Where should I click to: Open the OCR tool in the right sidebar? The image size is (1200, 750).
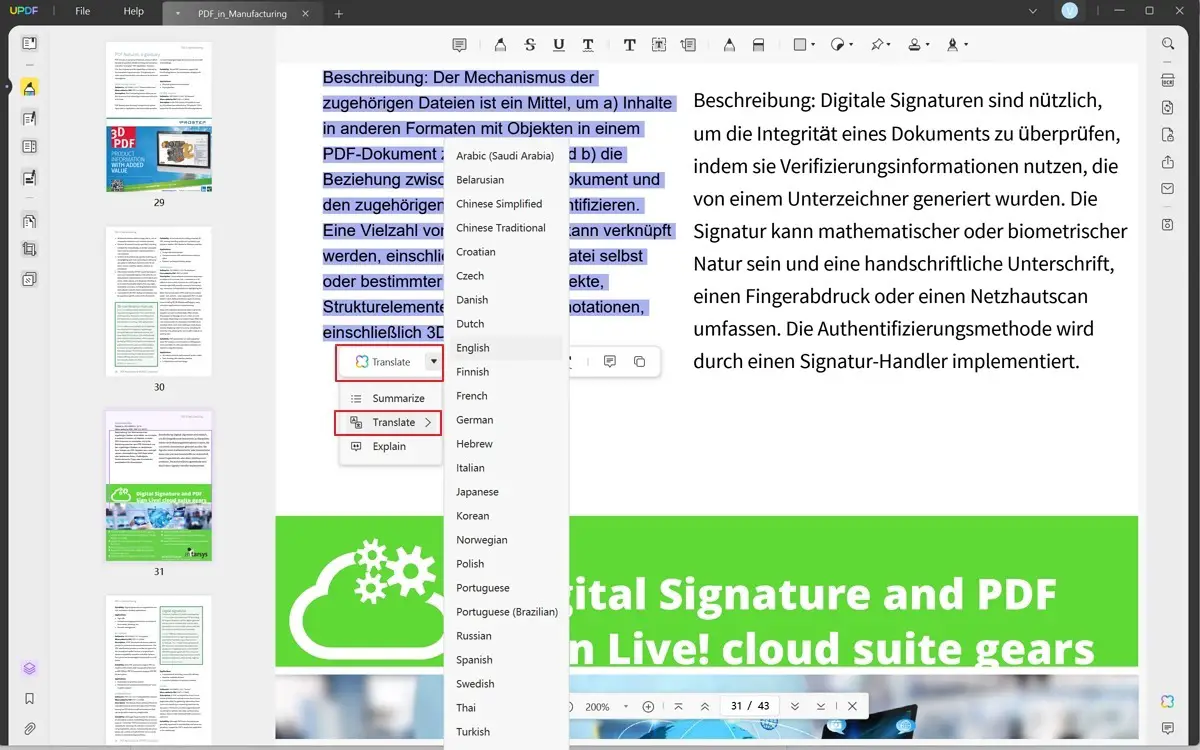[1167, 80]
